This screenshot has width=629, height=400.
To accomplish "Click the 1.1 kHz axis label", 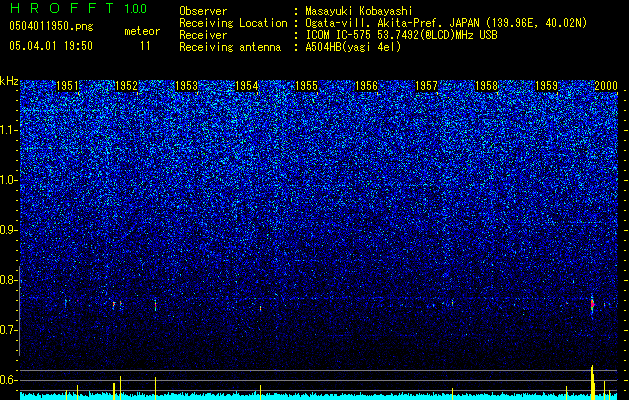I will [x=8, y=131].
